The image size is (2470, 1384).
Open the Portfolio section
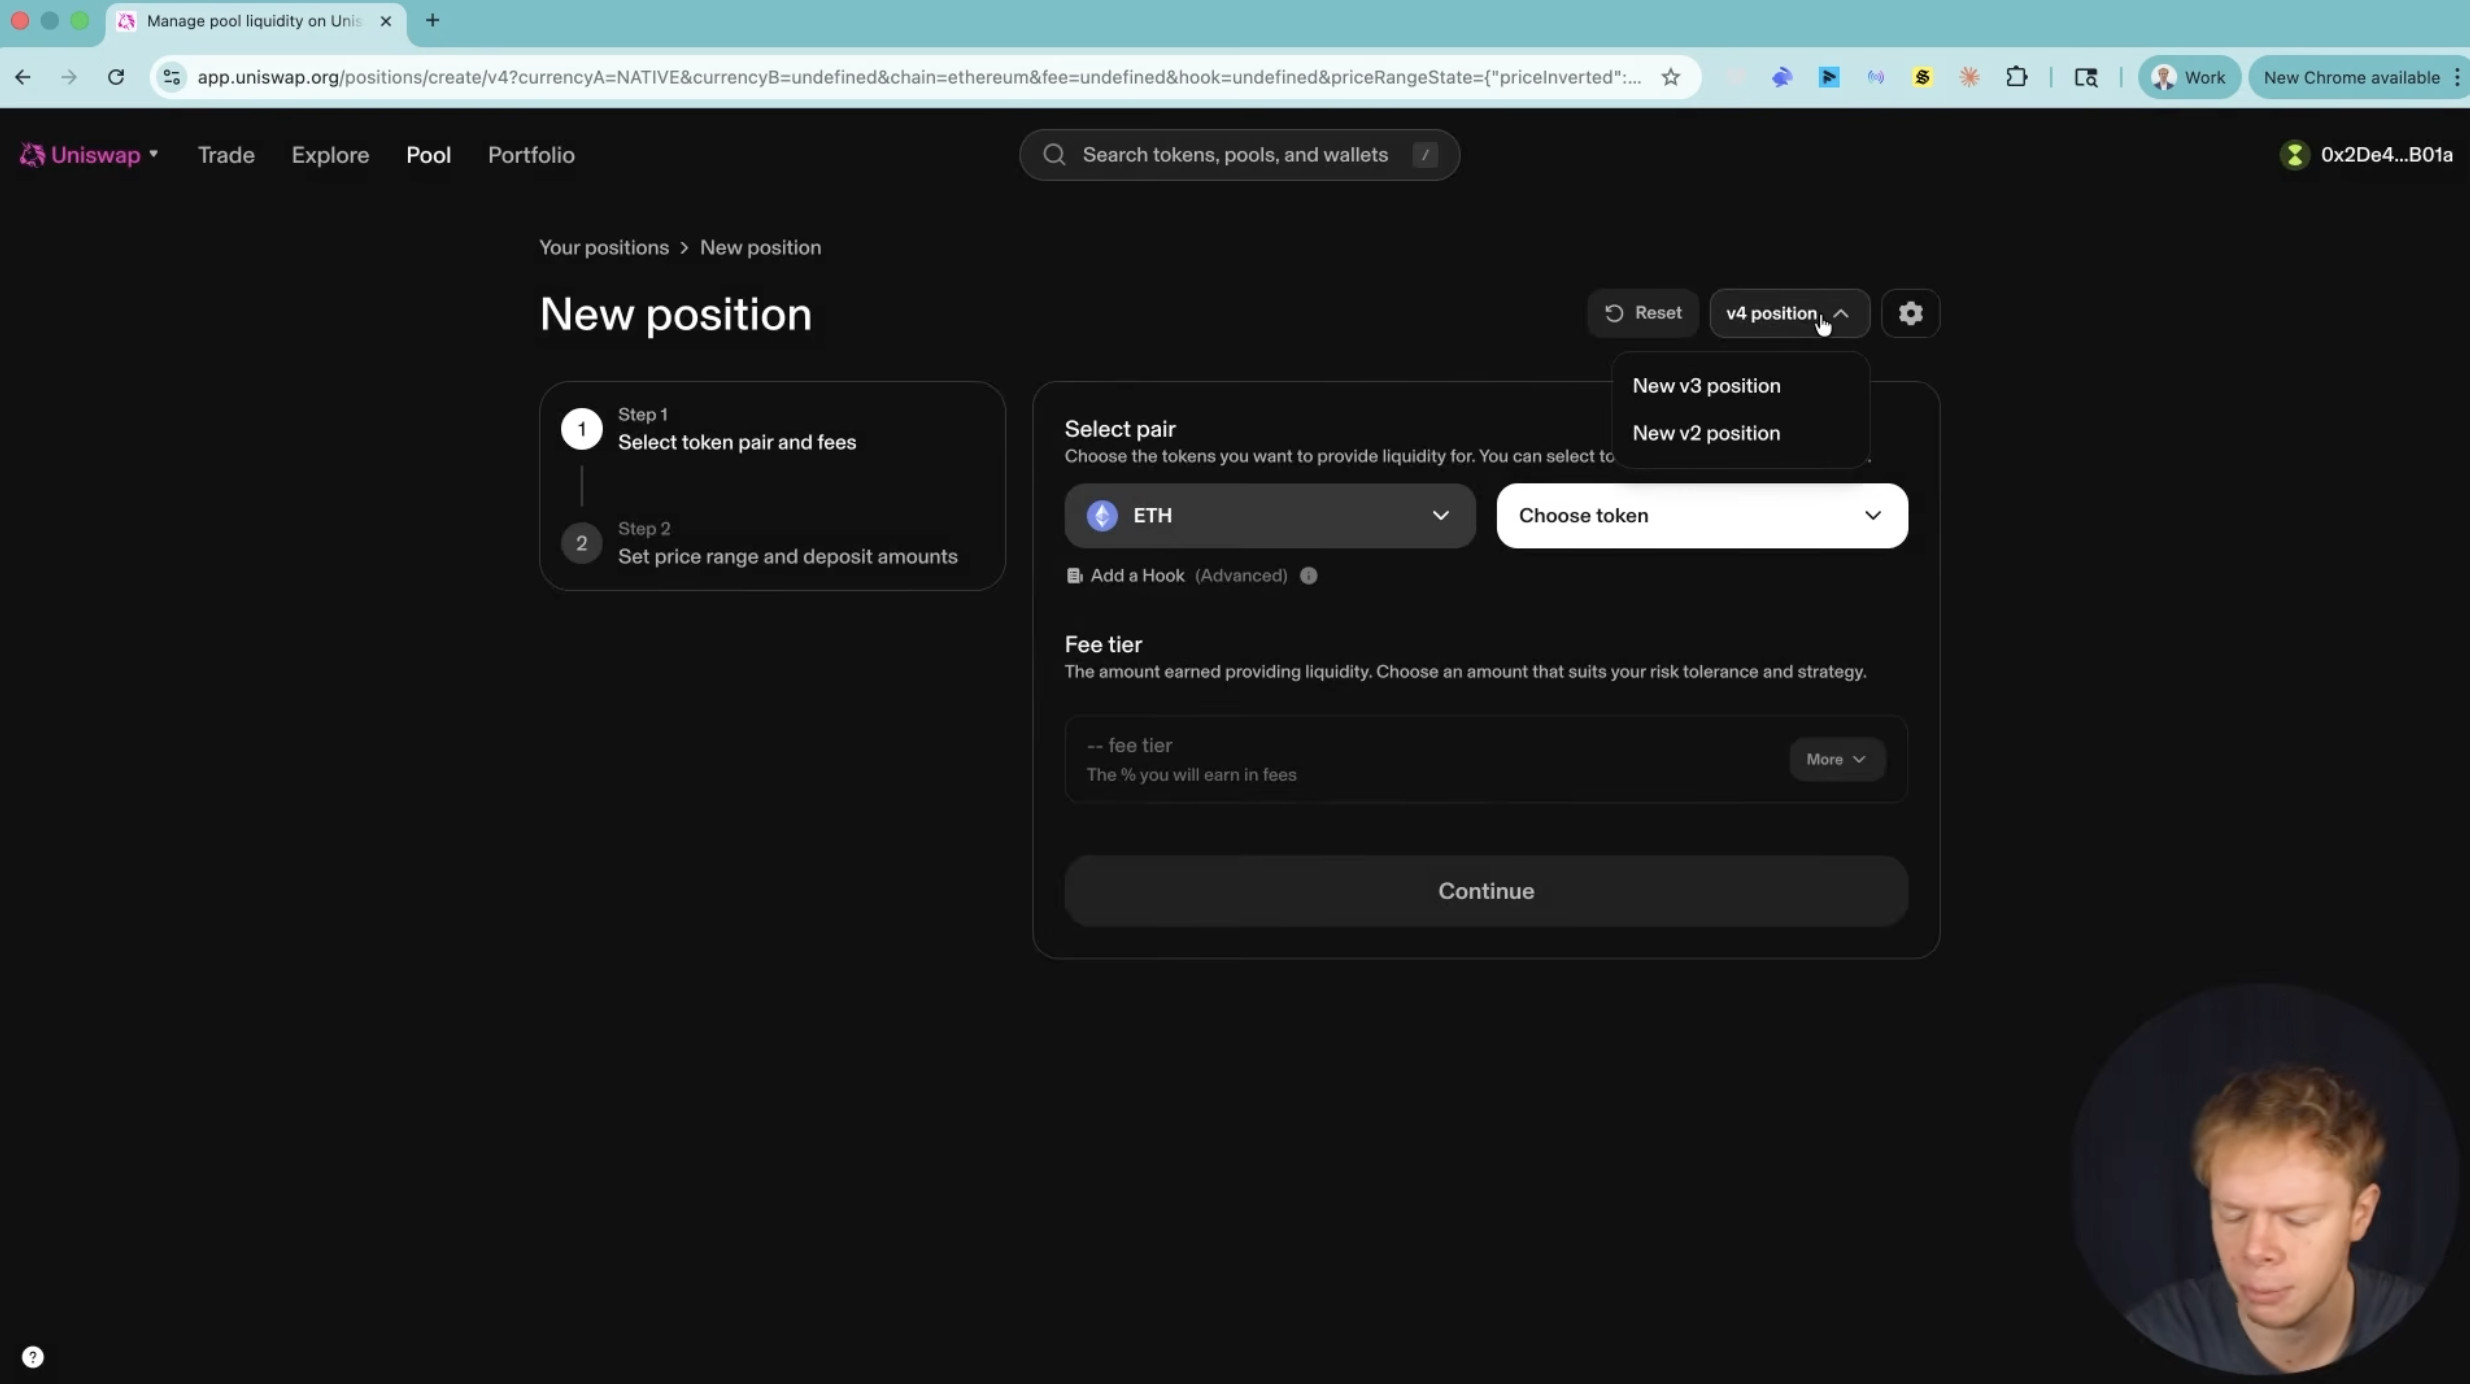pos(531,155)
